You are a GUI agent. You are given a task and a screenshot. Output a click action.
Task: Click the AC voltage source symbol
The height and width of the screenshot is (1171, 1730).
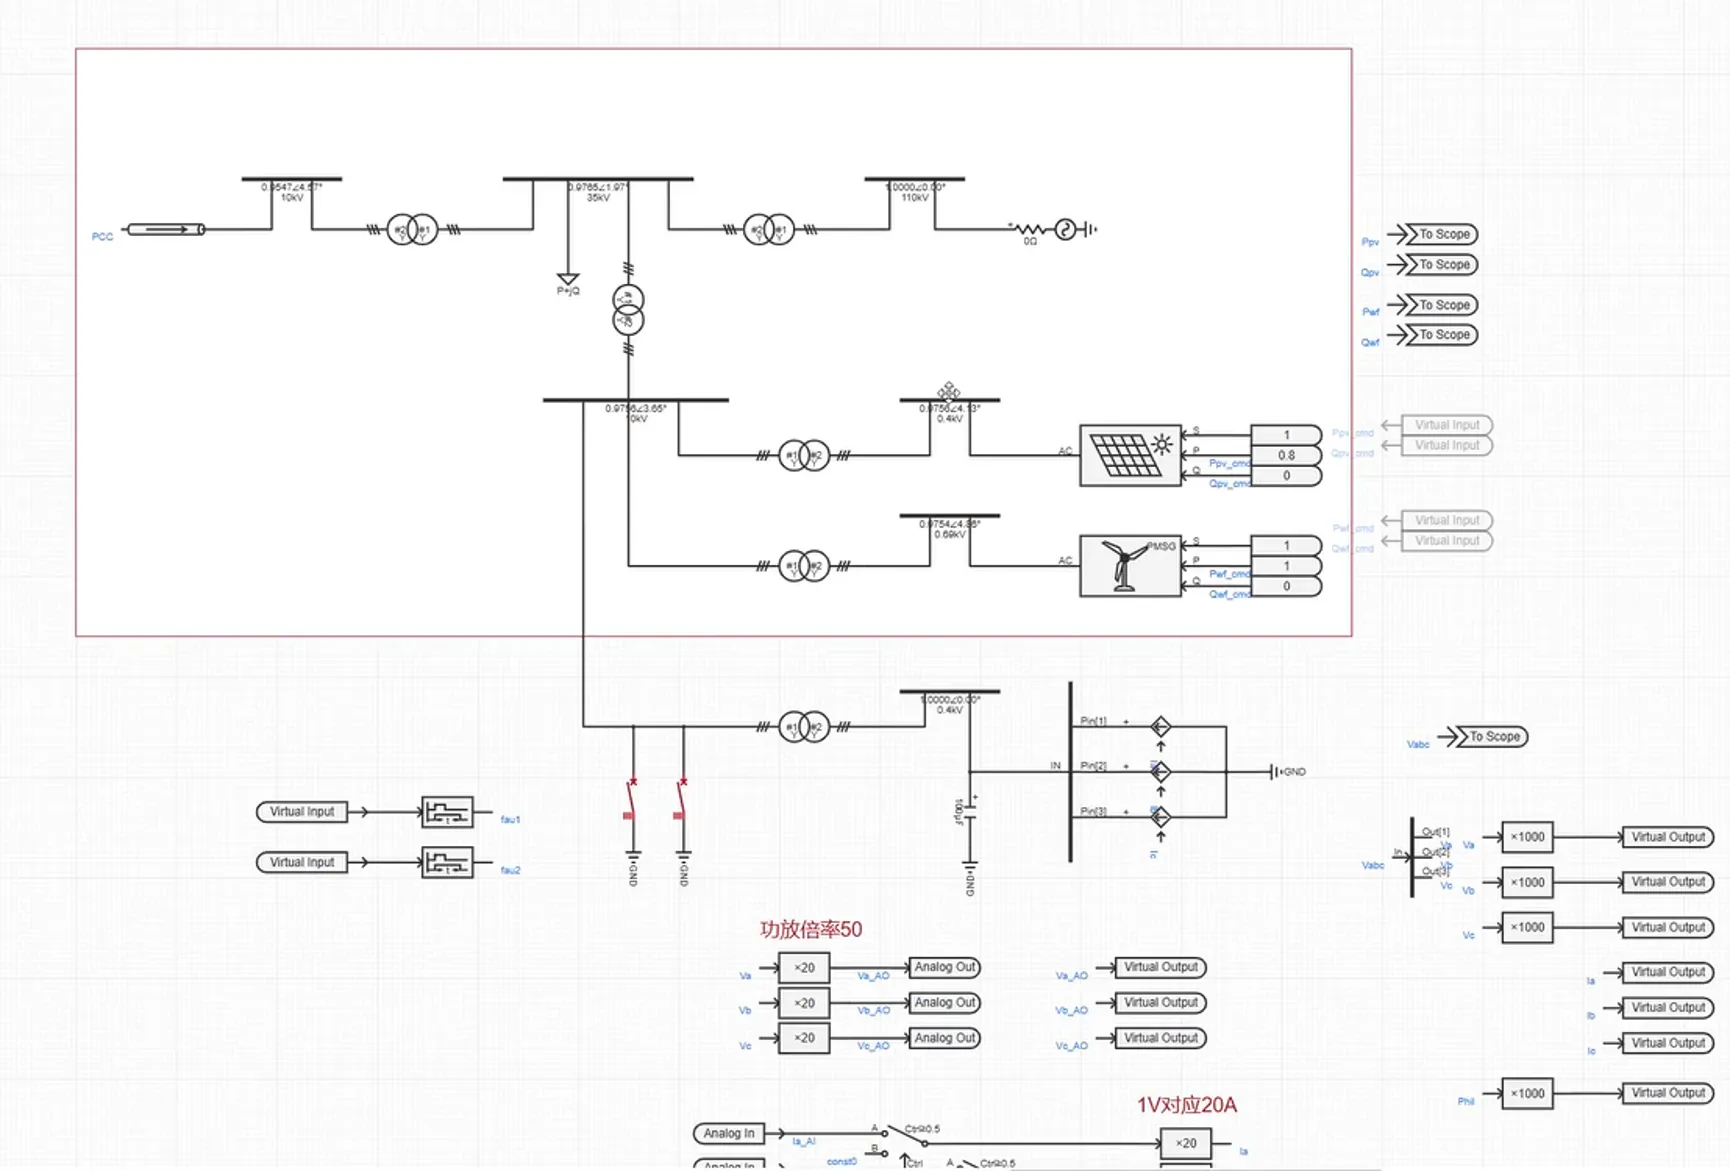click(x=1066, y=230)
